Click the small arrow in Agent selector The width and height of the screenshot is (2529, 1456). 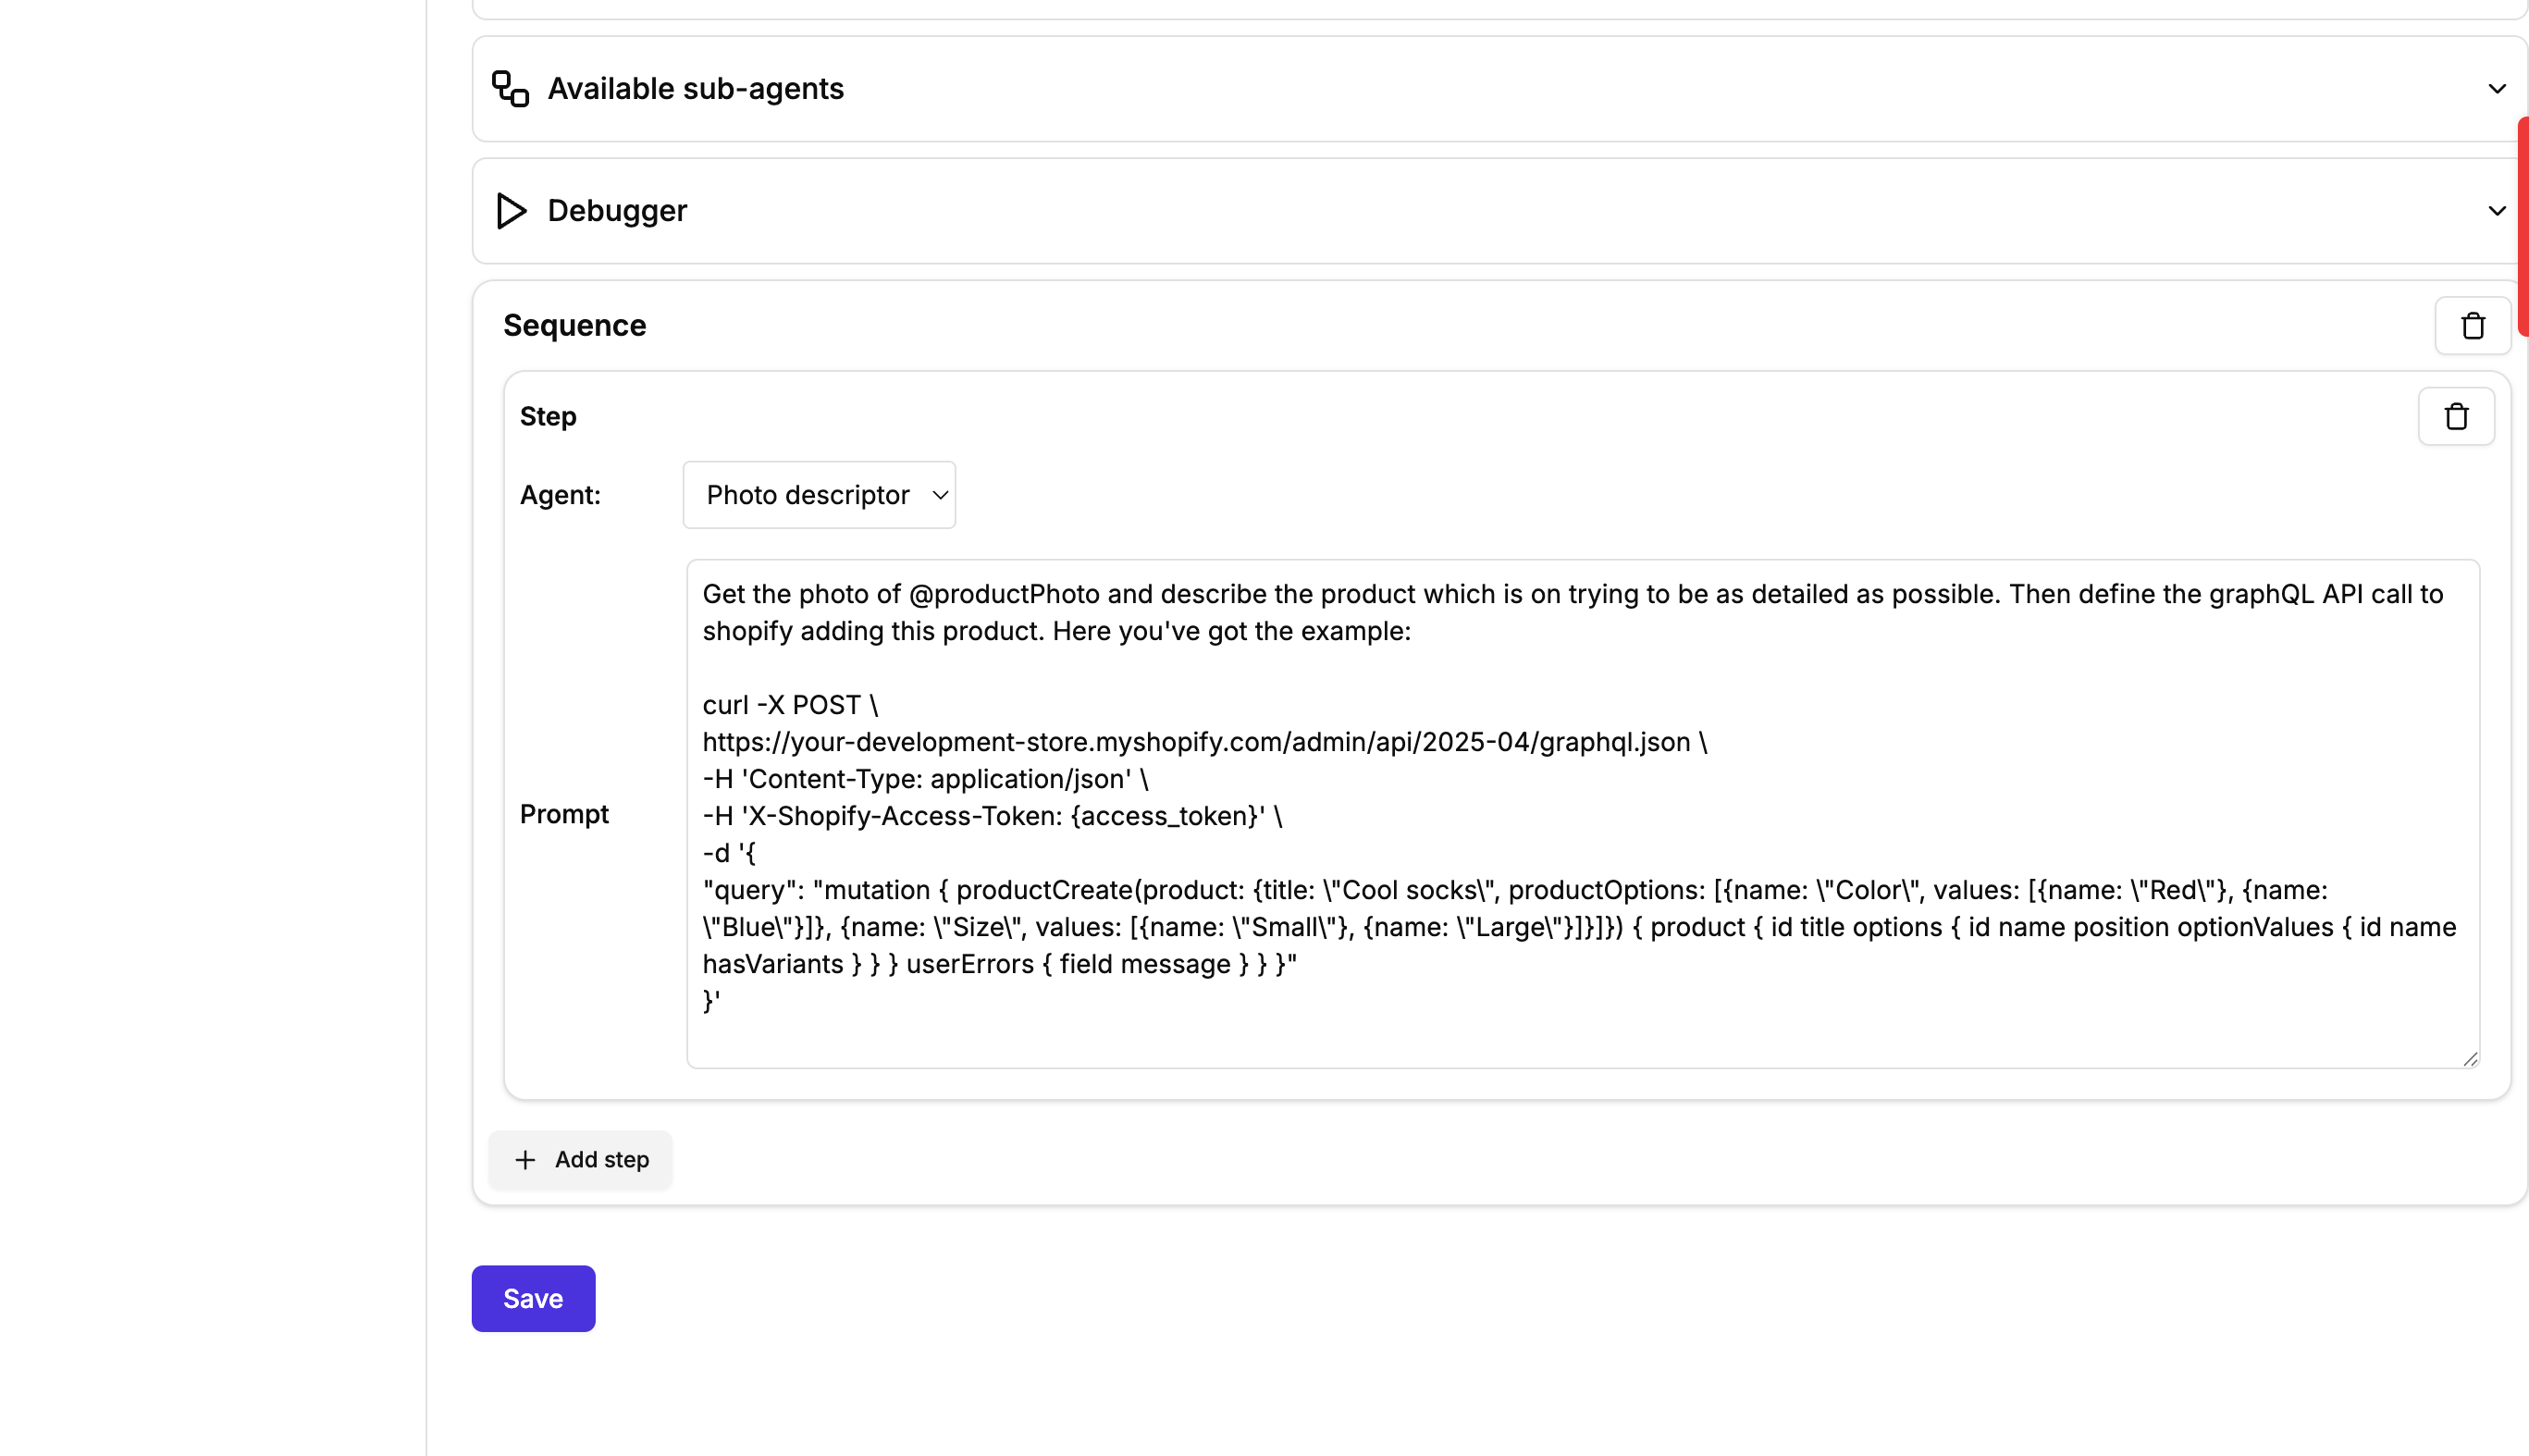(940, 495)
